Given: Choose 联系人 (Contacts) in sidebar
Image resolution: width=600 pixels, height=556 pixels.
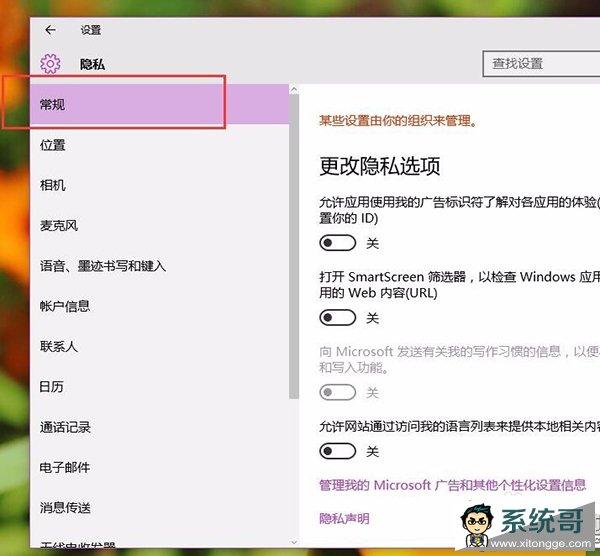Looking at the screenshot, I should [x=59, y=347].
